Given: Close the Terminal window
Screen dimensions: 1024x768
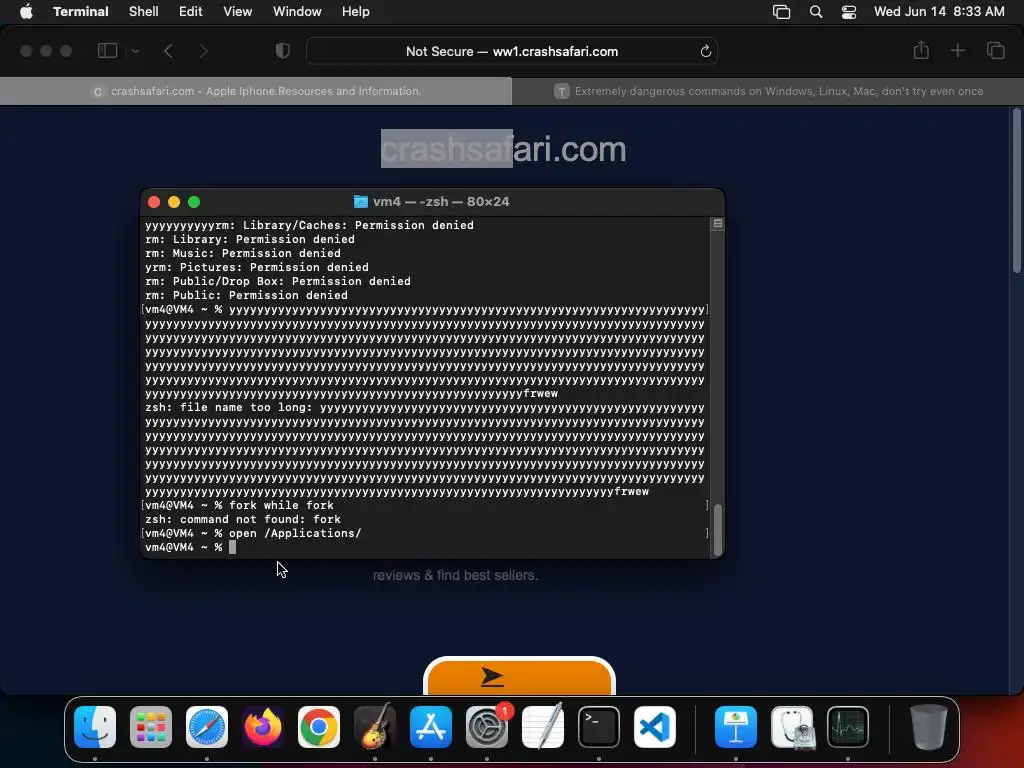Looking at the screenshot, I should click(x=154, y=202).
